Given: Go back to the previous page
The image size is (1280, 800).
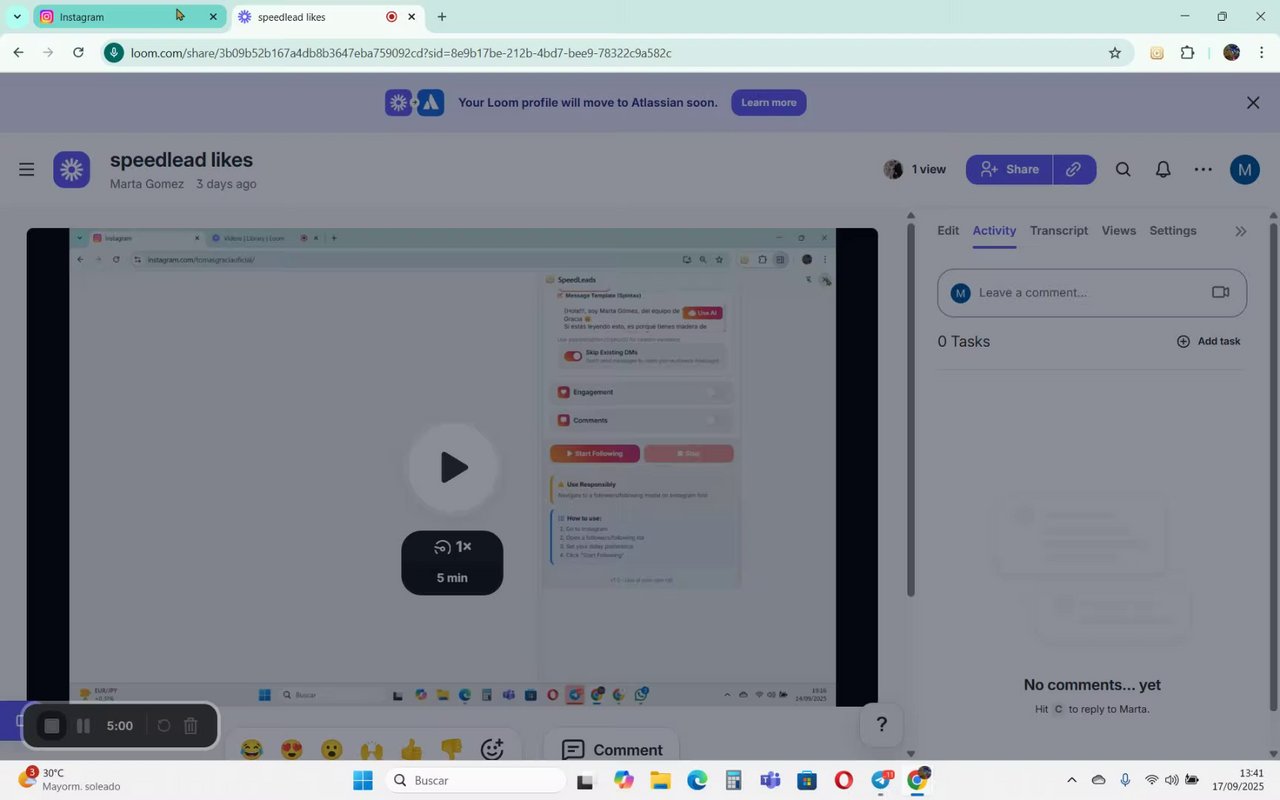Looking at the screenshot, I should click(x=18, y=53).
